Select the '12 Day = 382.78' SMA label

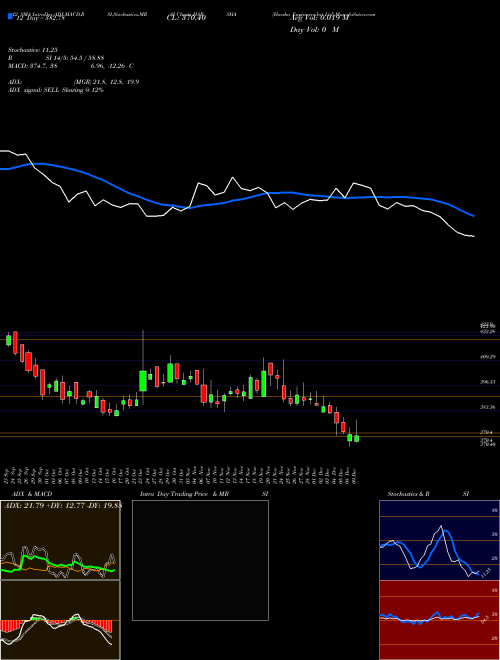coord(39,18)
